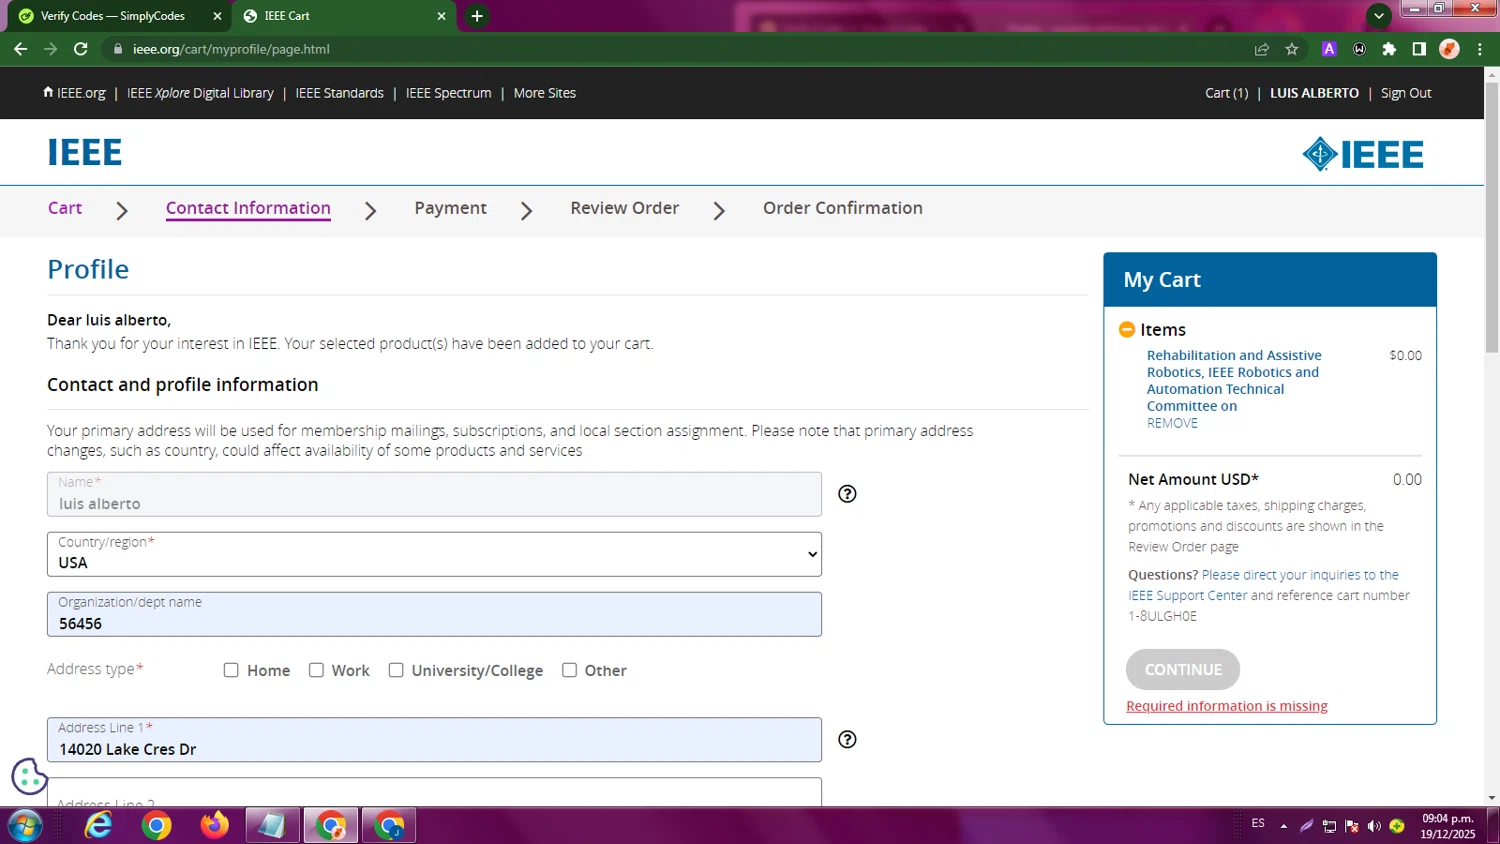The height and width of the screenshot is (844, 1500).
Task: Click the help icon beside Name field
Action: [x=847, y=494]
